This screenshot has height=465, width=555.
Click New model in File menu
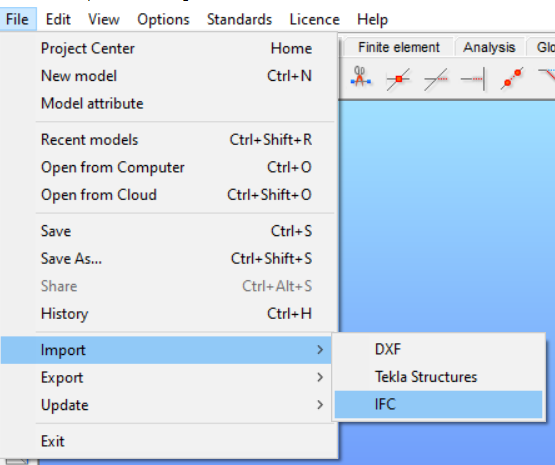pos(176,76)
